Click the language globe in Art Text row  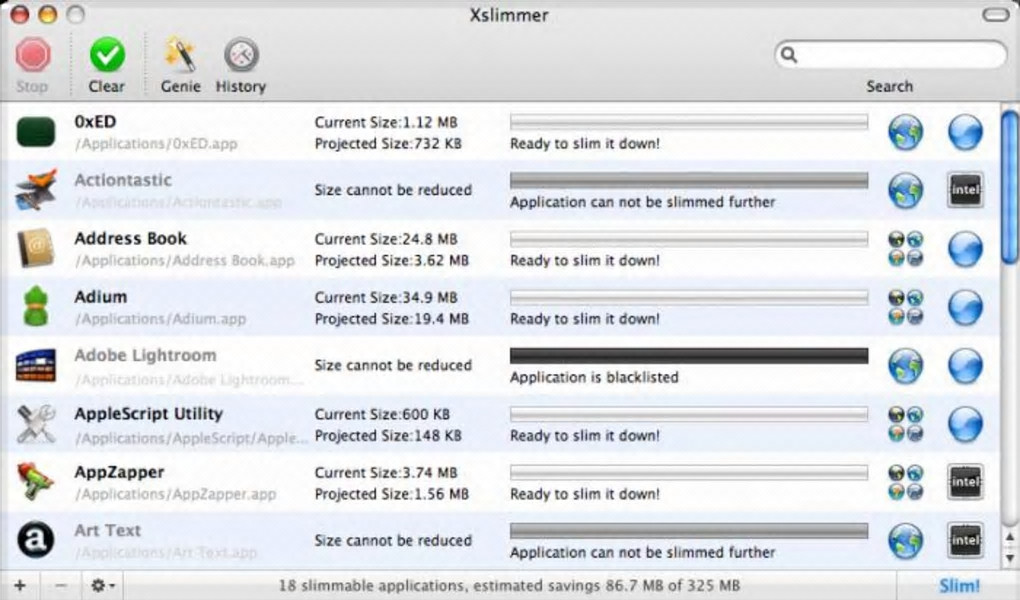(906, 541)
